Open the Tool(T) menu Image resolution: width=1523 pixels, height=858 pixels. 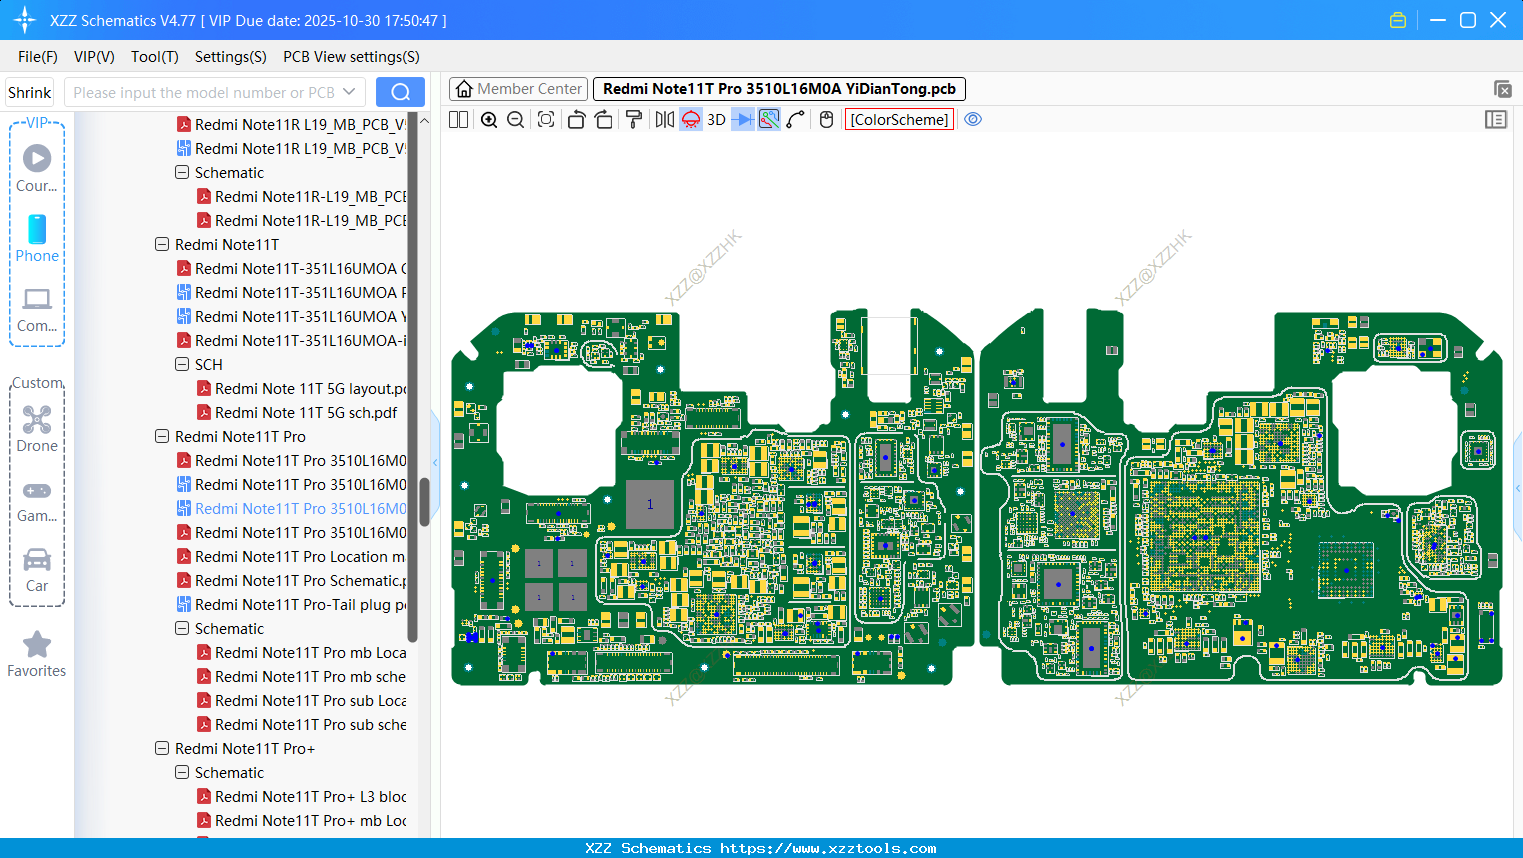(x=154, y=57)
